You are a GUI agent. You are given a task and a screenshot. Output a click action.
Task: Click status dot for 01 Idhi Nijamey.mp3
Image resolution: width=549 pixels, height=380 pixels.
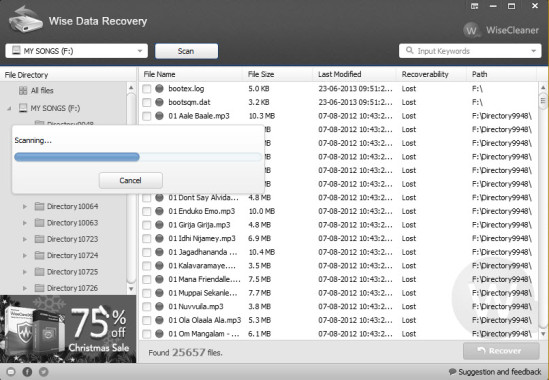point(159,239)
